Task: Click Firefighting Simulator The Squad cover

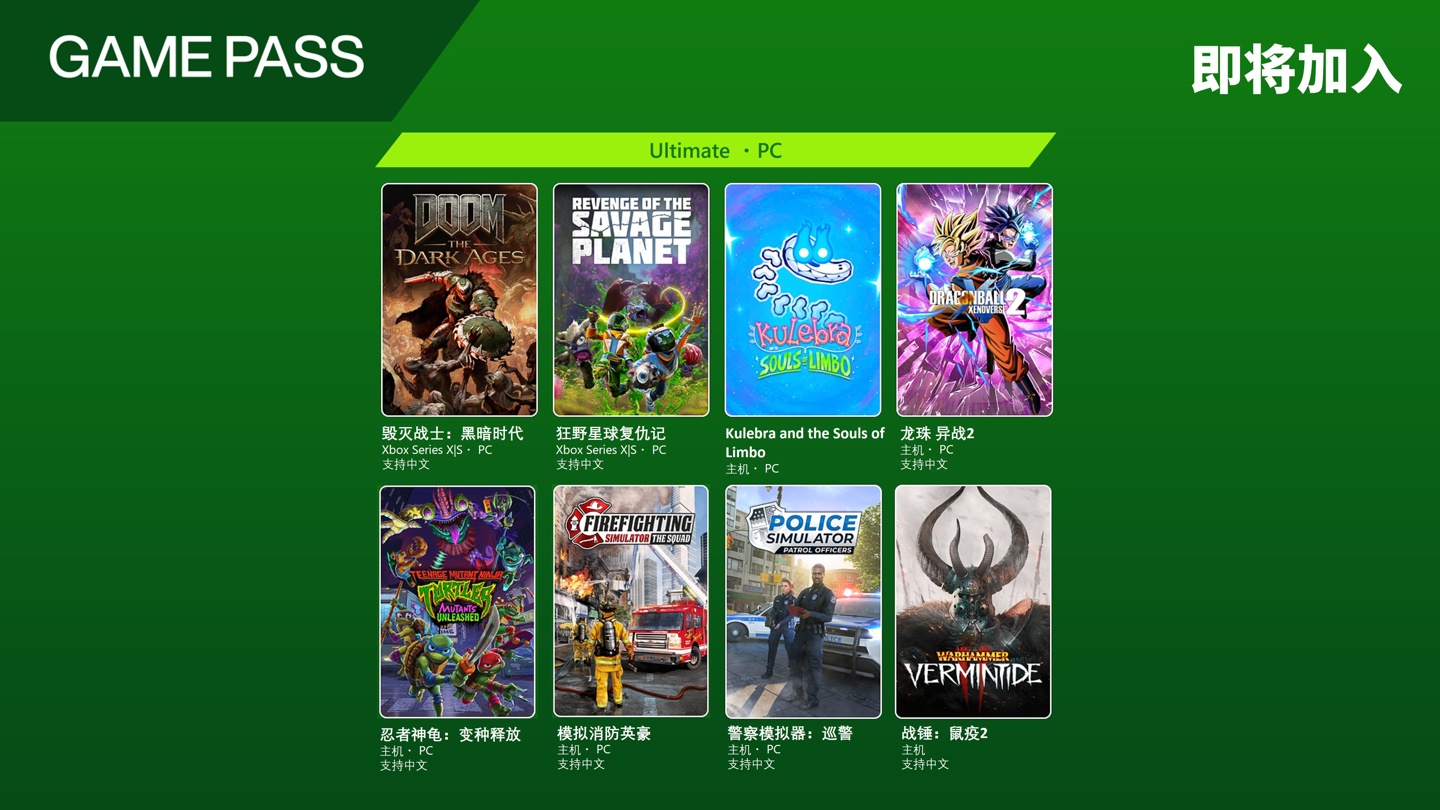Action: coord(631,602)
